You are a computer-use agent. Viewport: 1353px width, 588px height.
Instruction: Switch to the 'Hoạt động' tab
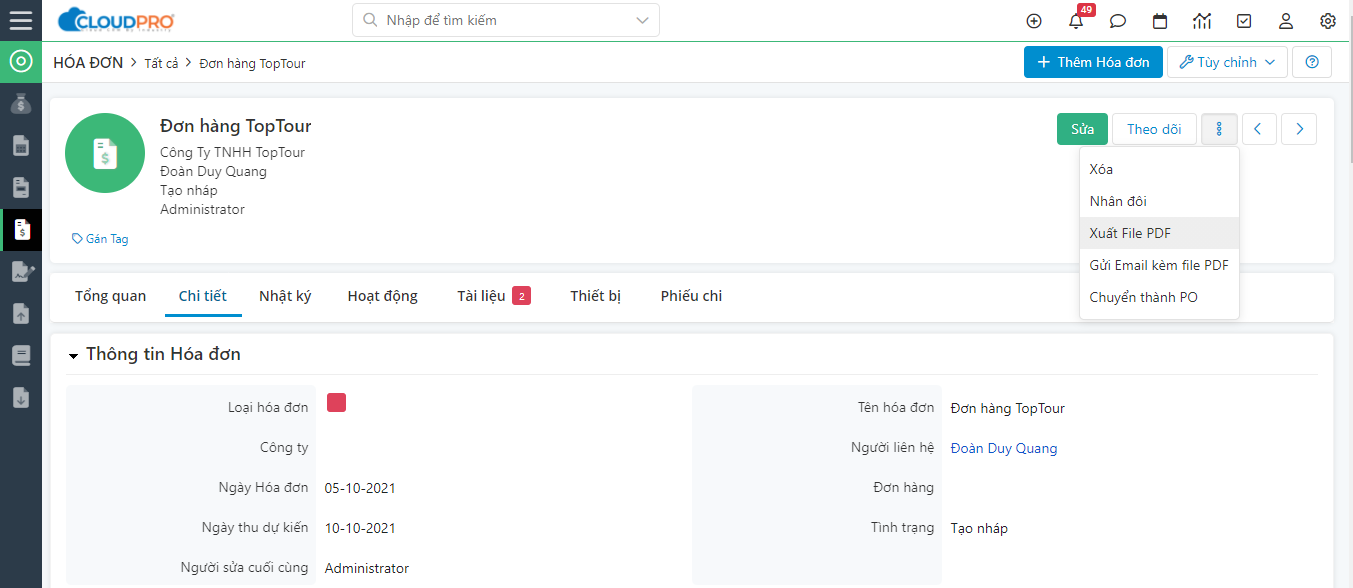(x=383, y=296)
